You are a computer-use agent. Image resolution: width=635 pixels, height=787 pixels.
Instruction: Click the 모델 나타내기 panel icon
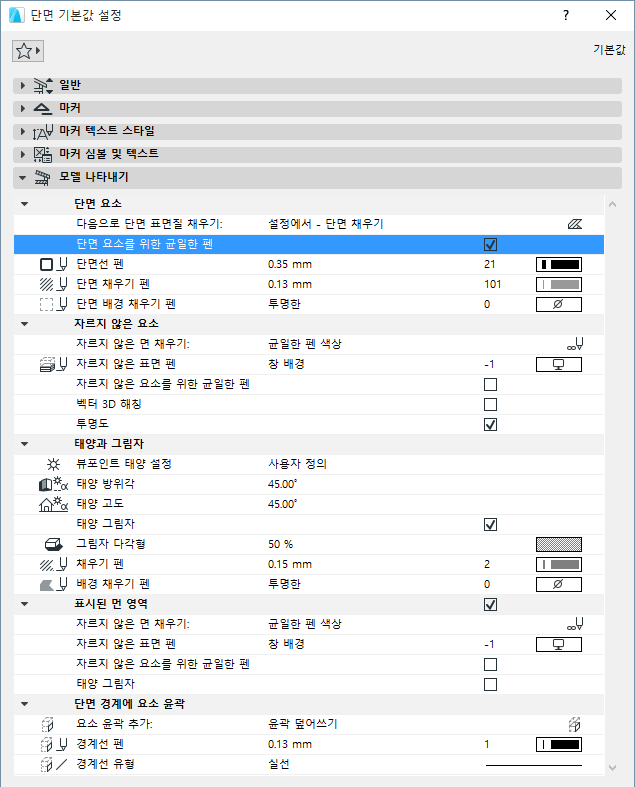(43, 177)
